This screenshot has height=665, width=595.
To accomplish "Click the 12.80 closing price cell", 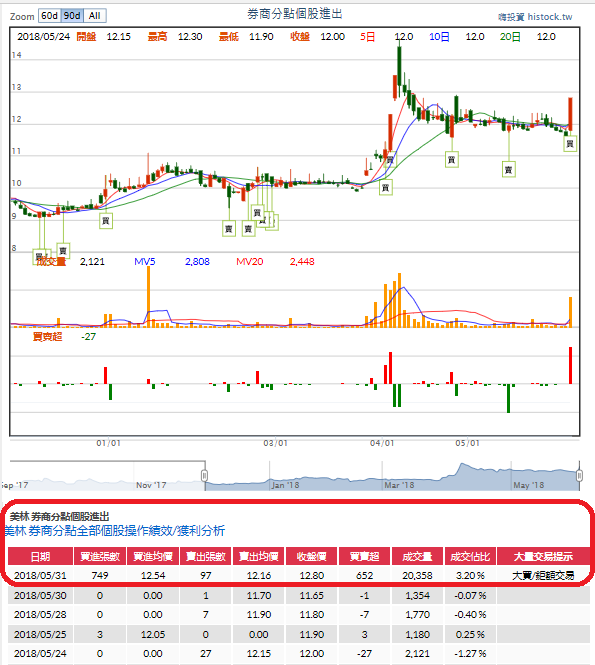I will point(312,576).
